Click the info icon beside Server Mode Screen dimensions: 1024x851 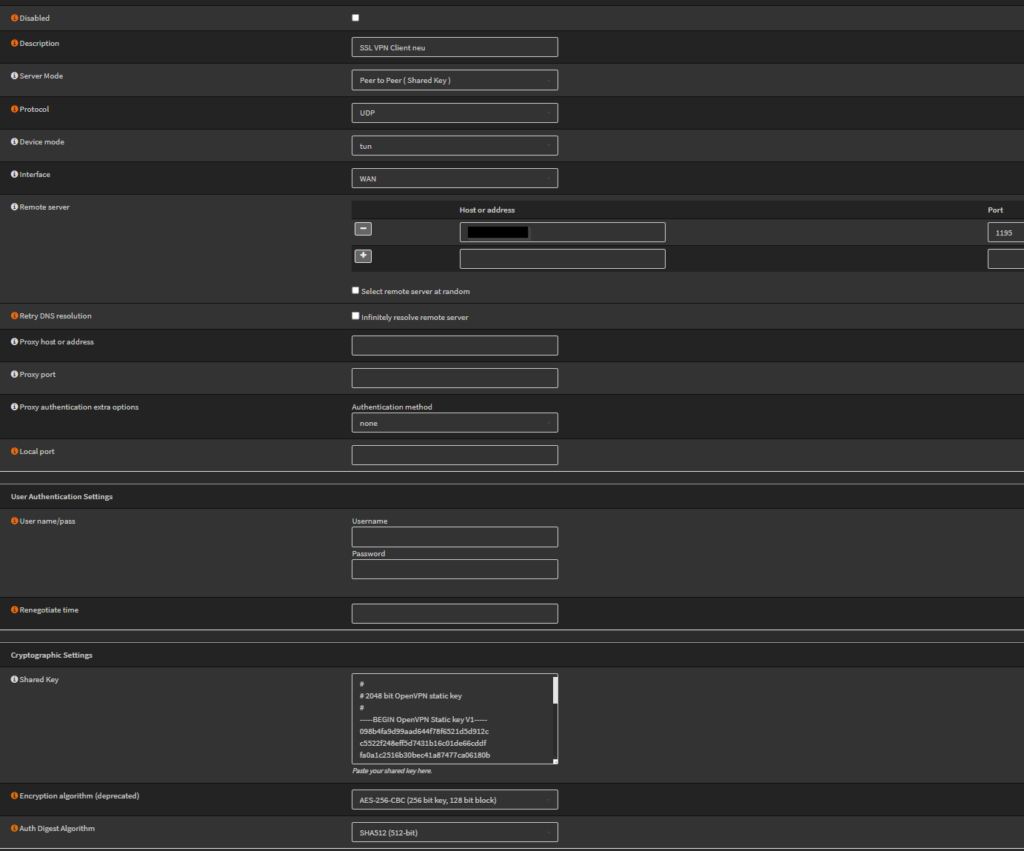14,76
